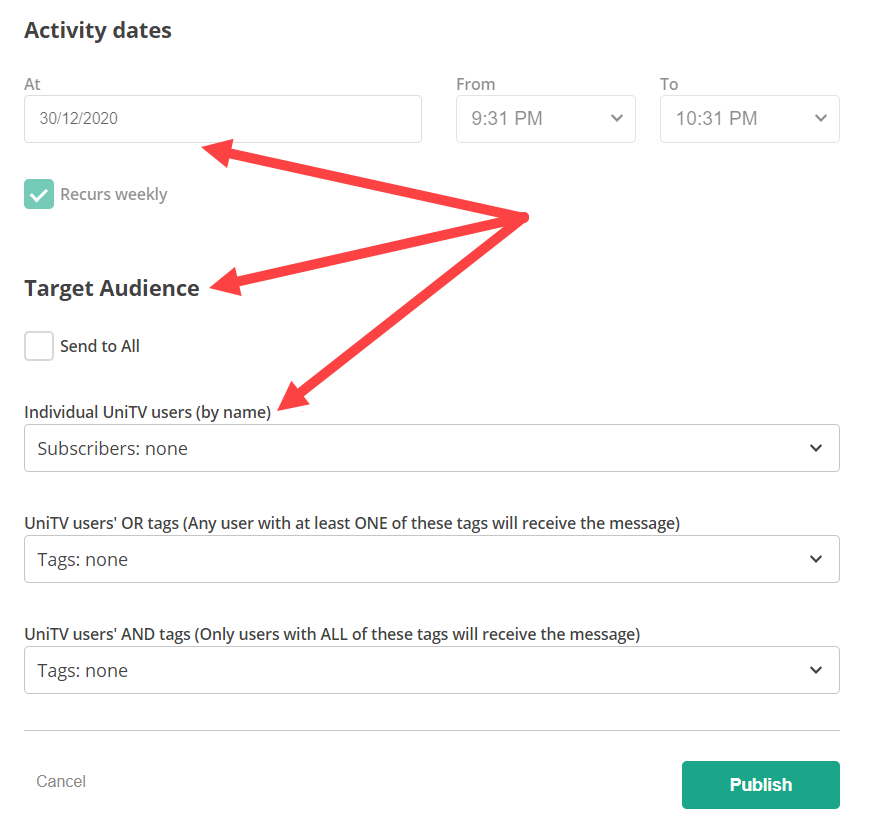The width and height of the screenshot is (888, 823).
Task: Click the chevron arrow in the From time box
Action: click(616, 119)
